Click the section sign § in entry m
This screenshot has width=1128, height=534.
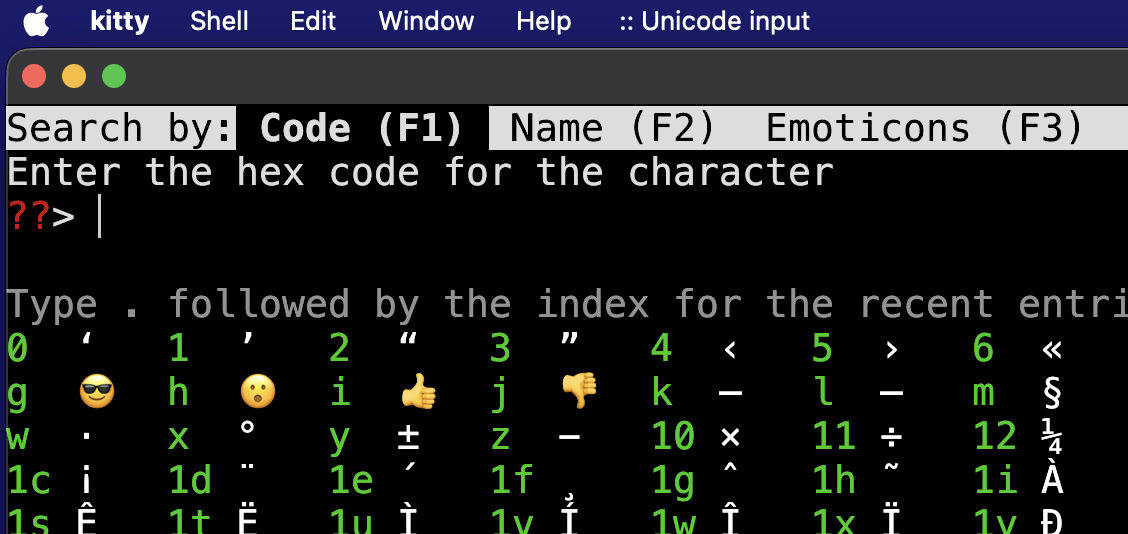point(1052,394)
